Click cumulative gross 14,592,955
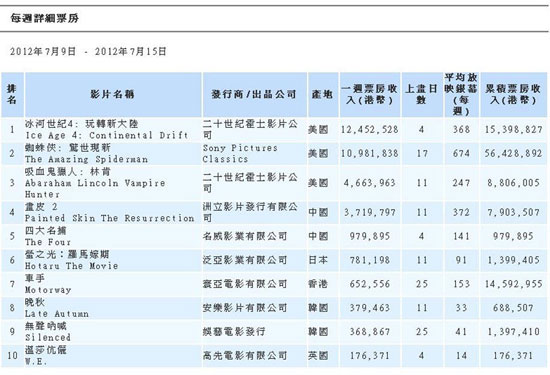Viewport: 550px width, 375px height. coord(514,284)
